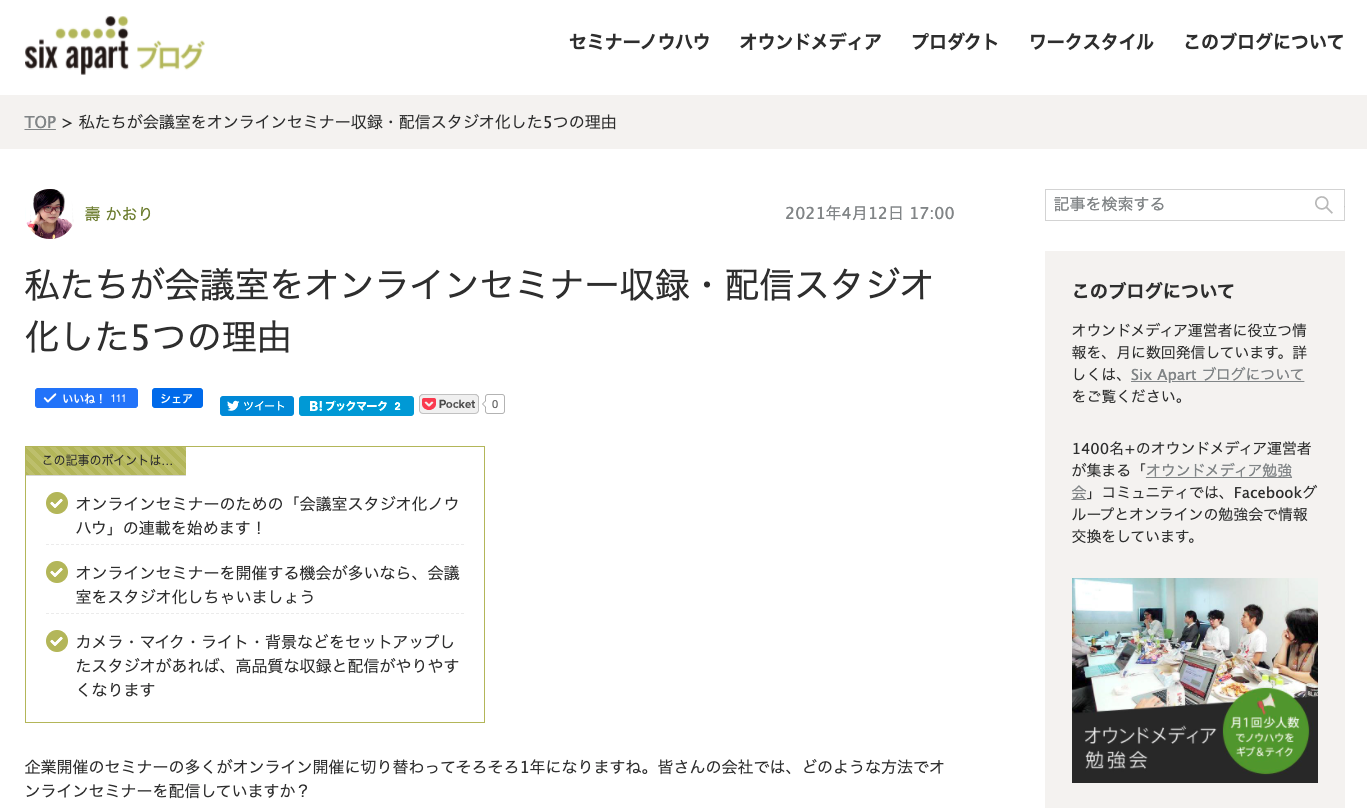1367x808 pixels.
Task: Open the セミナーノウハウ menu item
Action: point(639,42)
